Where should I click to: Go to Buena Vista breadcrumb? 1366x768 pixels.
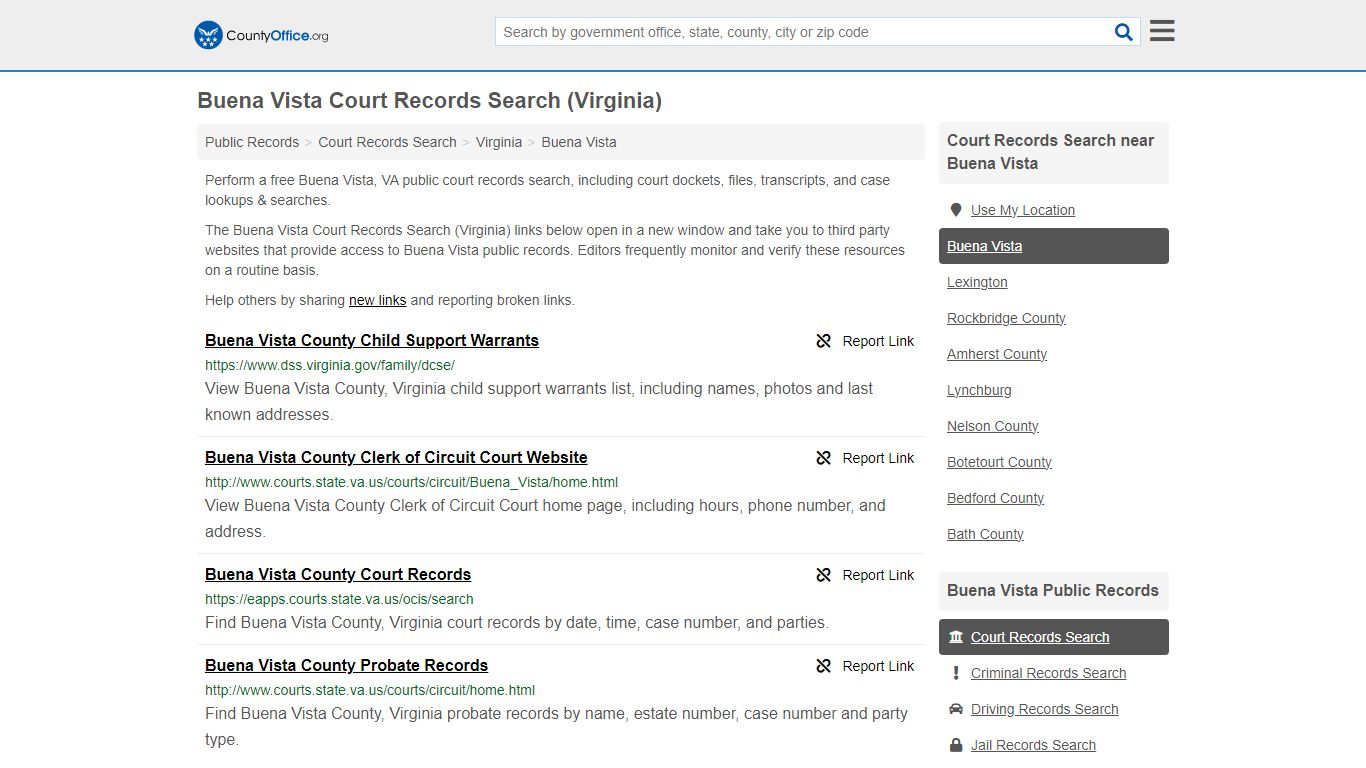pos(579,142)
